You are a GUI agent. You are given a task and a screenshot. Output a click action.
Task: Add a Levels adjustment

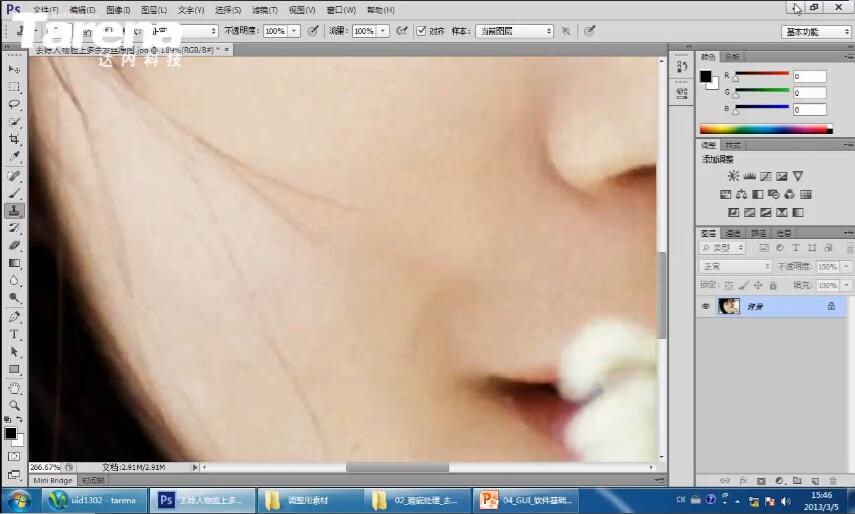pyautogui.click(x=749, y=176)
